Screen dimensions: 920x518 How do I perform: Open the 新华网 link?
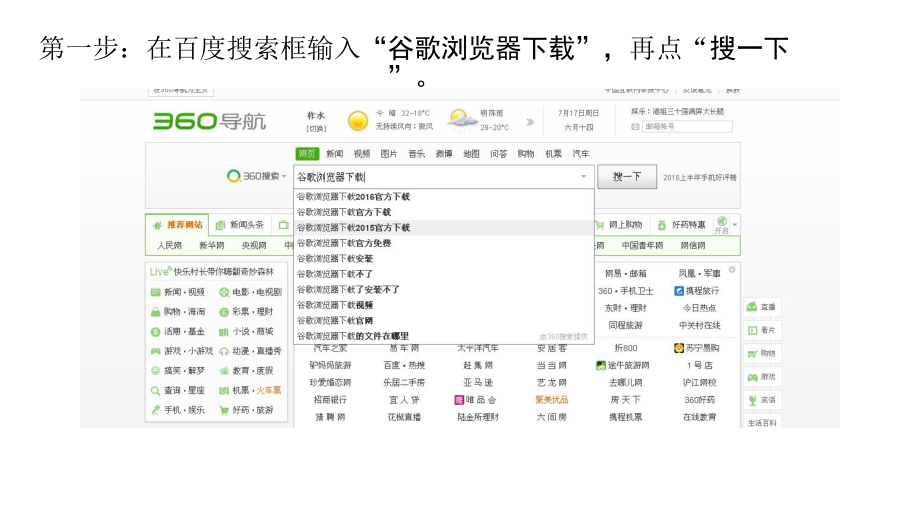tap(211, 246)
